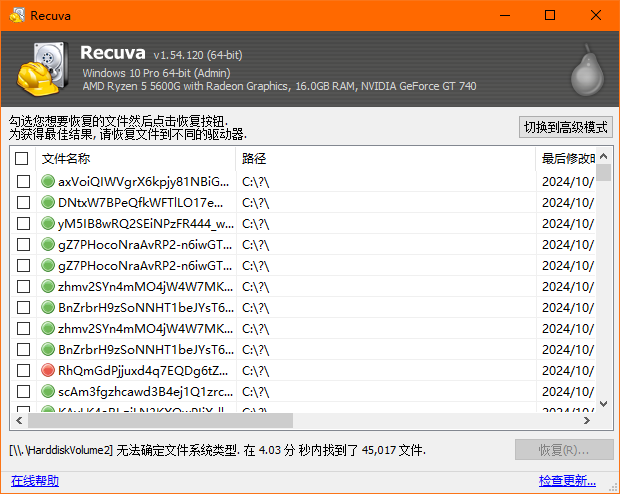Click the C:\?\ path in the axVoiQIWVgrX6 row
This screenshot has height=494, width=620.
pyautogui.click(x=255, y=182)
